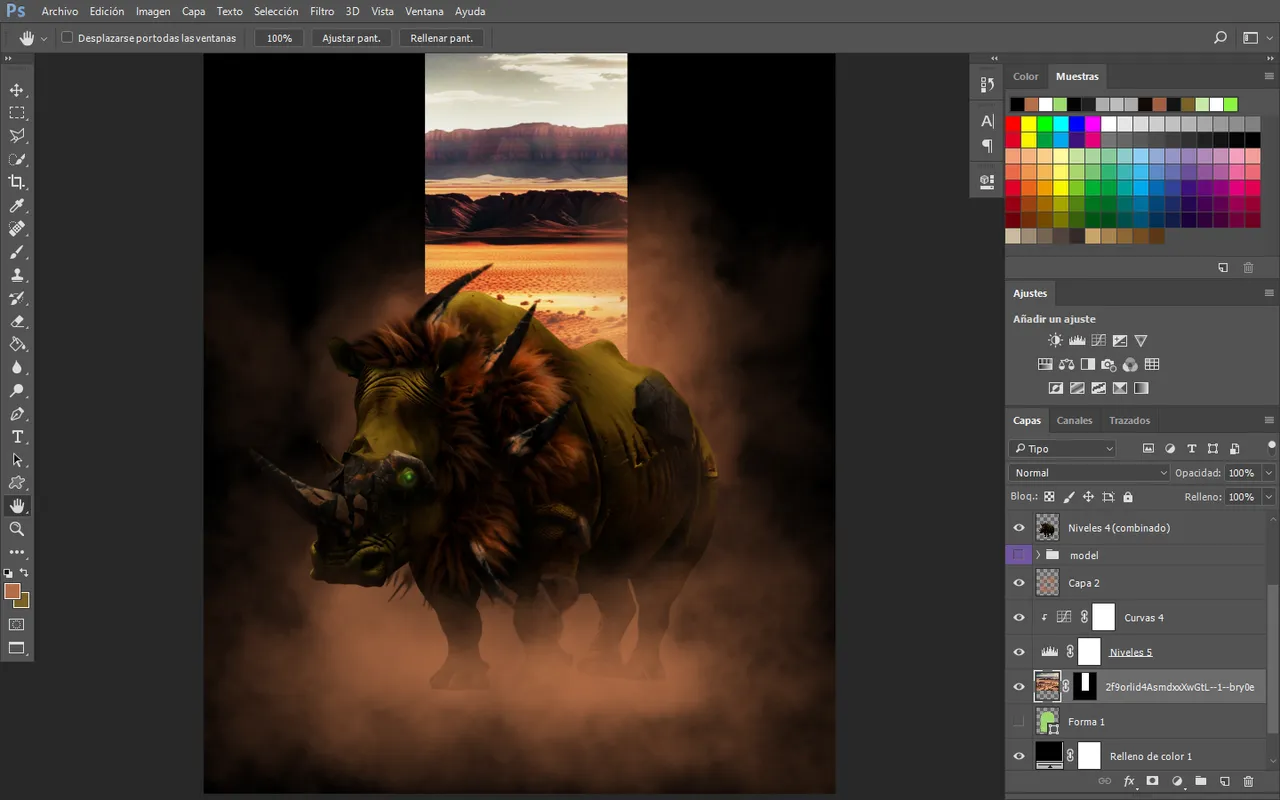The width and height of the screenshot is (1280, 800).
Task: Delete the selected layer with trash icon
Action: pyautogui.click(x=1248, y=781)
